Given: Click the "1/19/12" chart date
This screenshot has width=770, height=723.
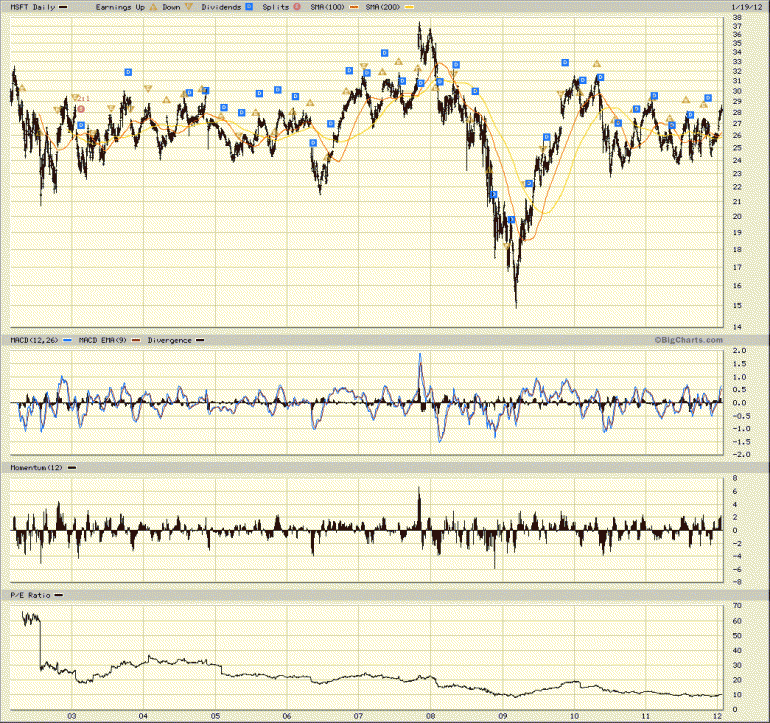Looking at the screenshot, I should pyautogui.click(x=745, y=7).
